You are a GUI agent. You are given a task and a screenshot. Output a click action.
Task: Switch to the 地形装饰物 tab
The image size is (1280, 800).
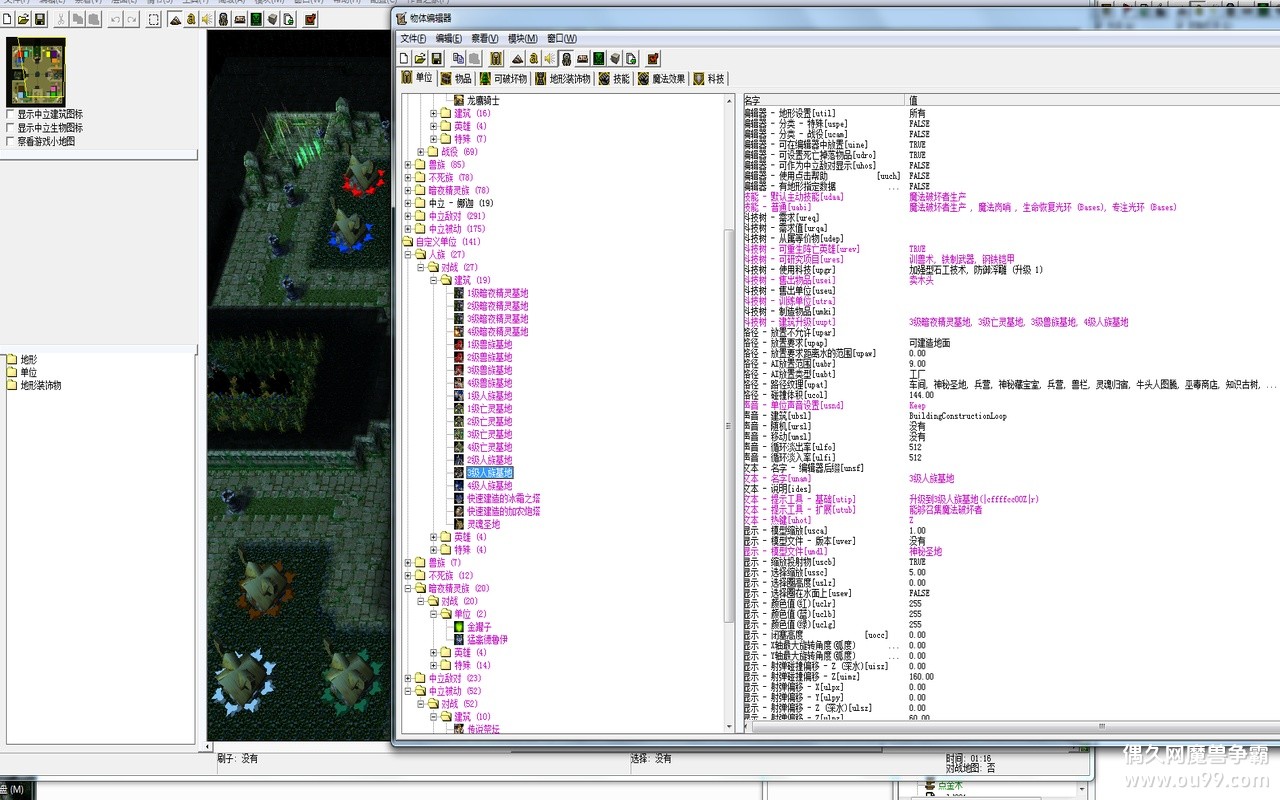coord(563,78)
